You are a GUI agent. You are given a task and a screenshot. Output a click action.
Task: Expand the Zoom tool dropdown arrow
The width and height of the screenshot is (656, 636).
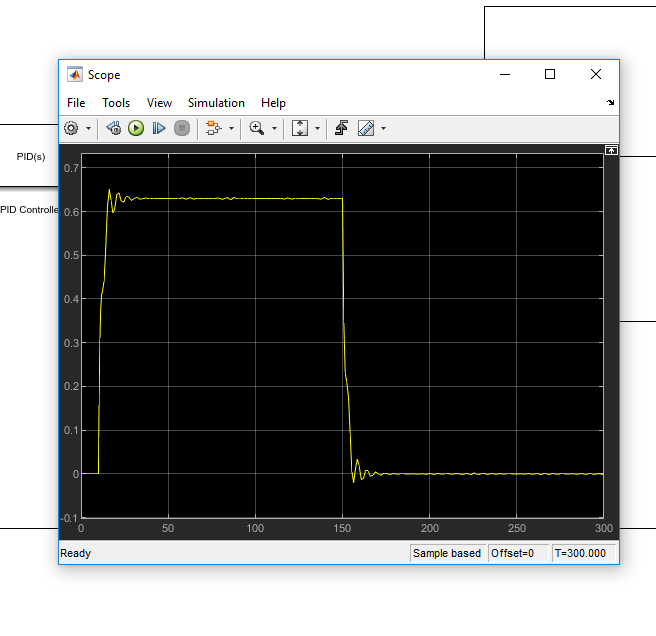pos(274,128)
